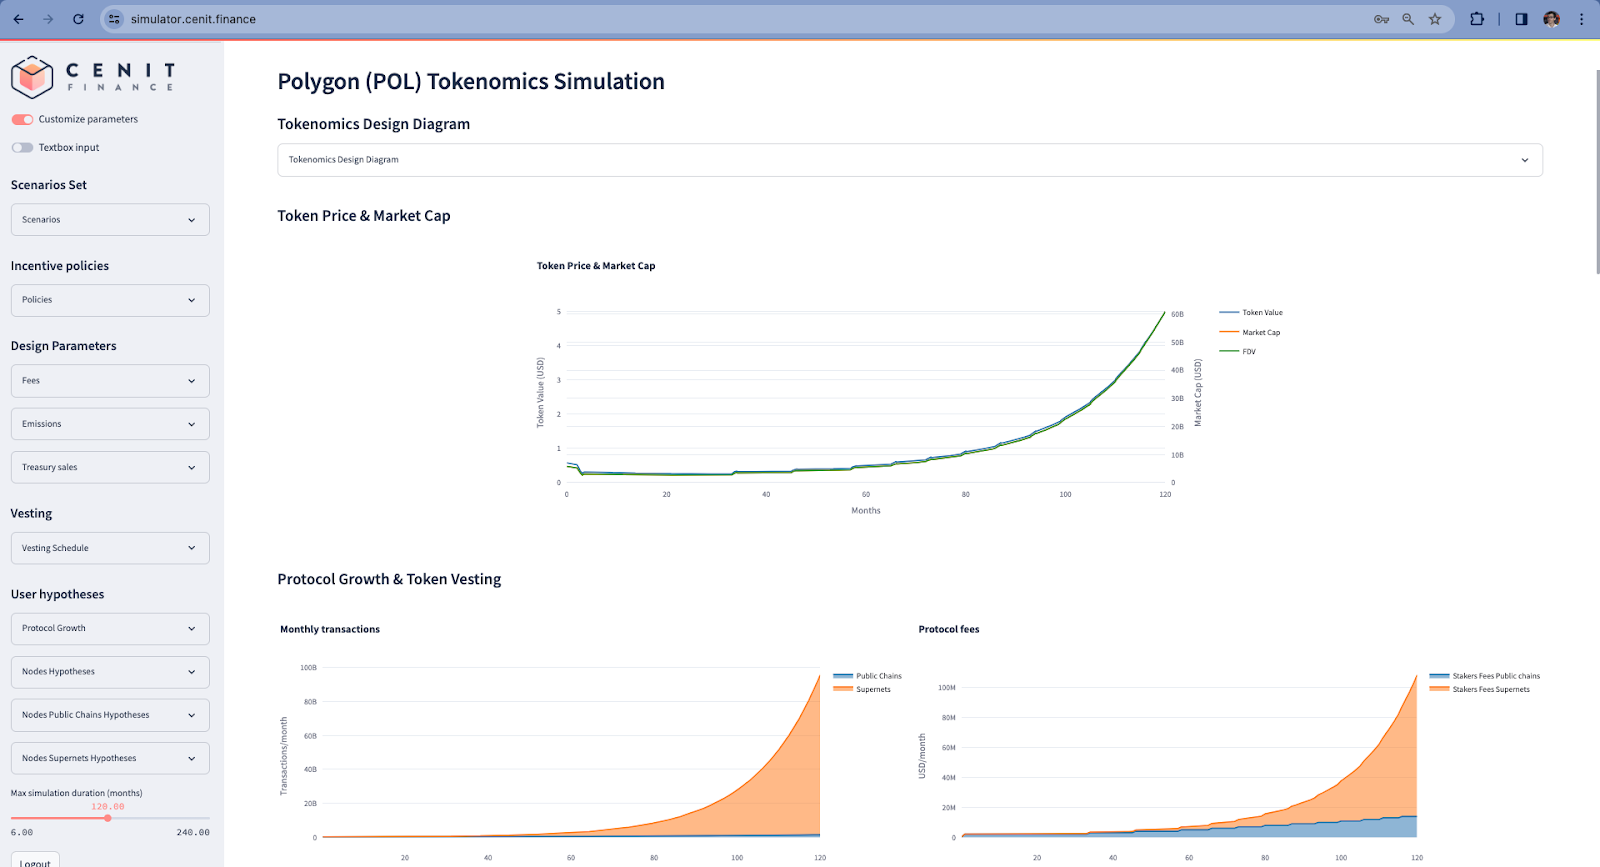The image size is (1600, 867).
Task: Expand the Tokenomics Design Diagram expander
Action: click(910, 160)
